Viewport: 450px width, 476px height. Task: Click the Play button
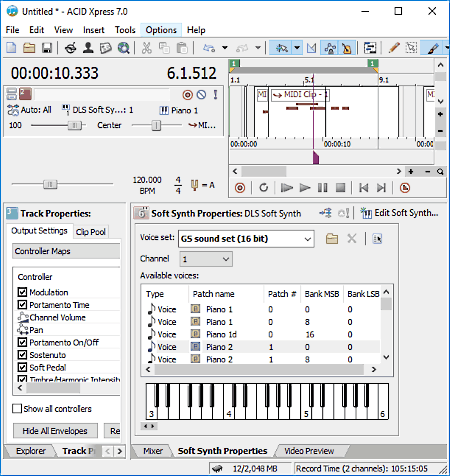(305, 188)
